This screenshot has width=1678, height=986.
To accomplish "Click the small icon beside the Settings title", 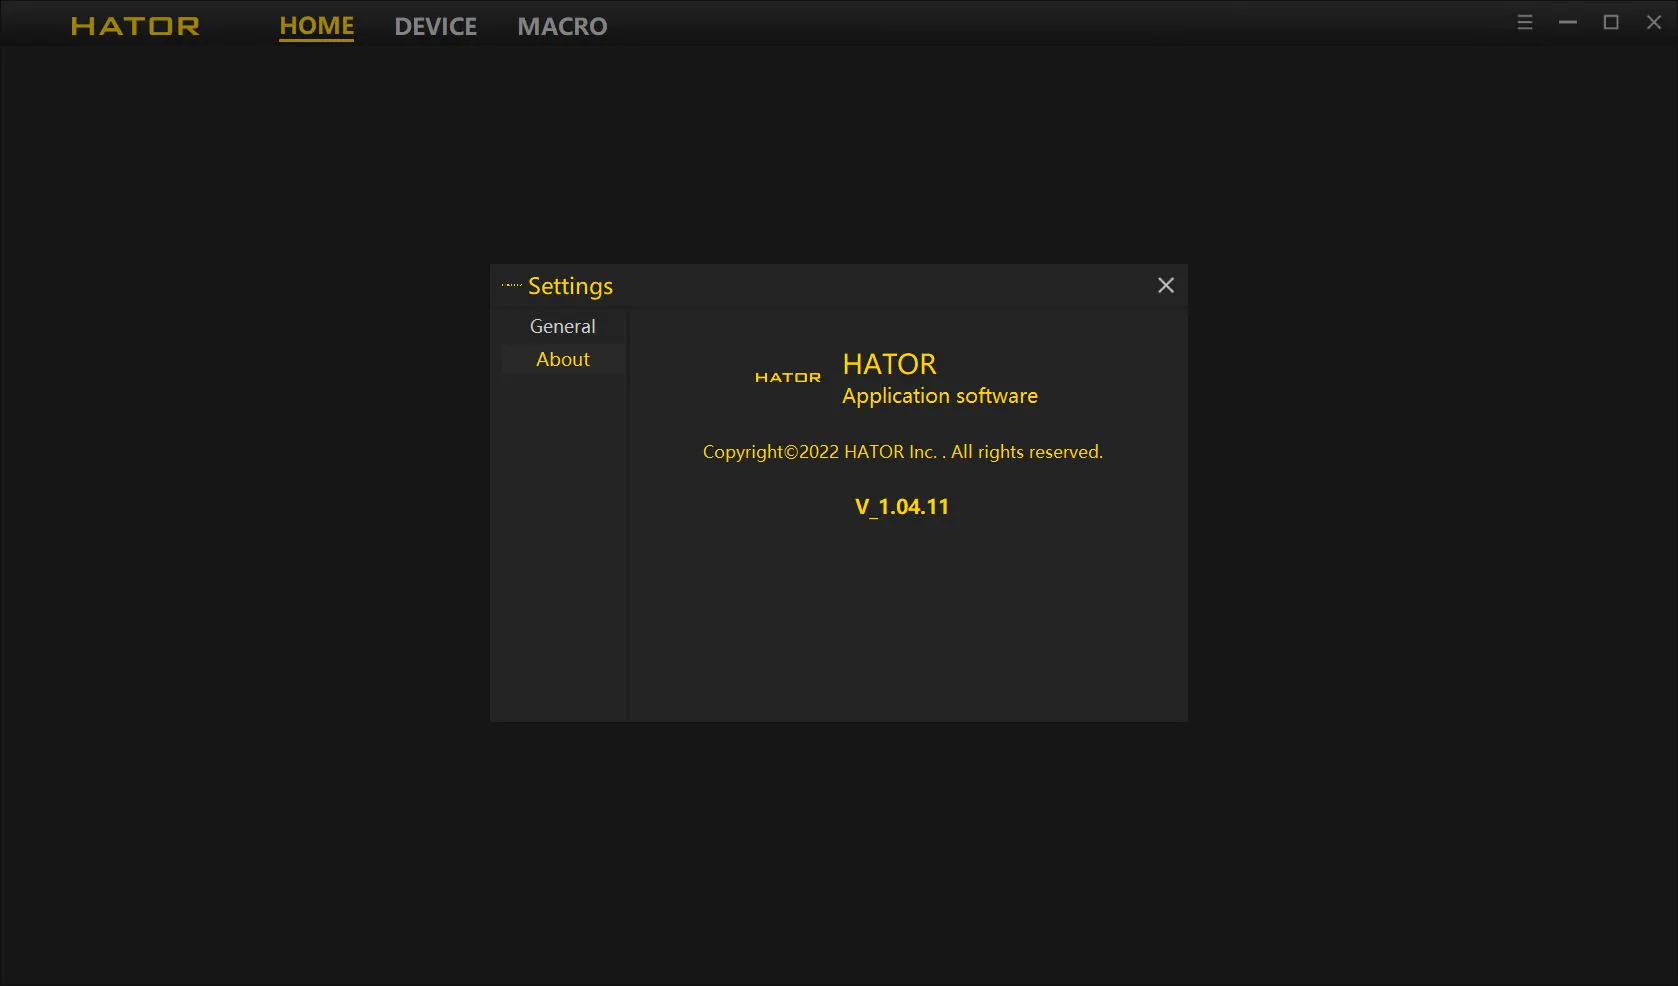I will click(x=512, y=285).
